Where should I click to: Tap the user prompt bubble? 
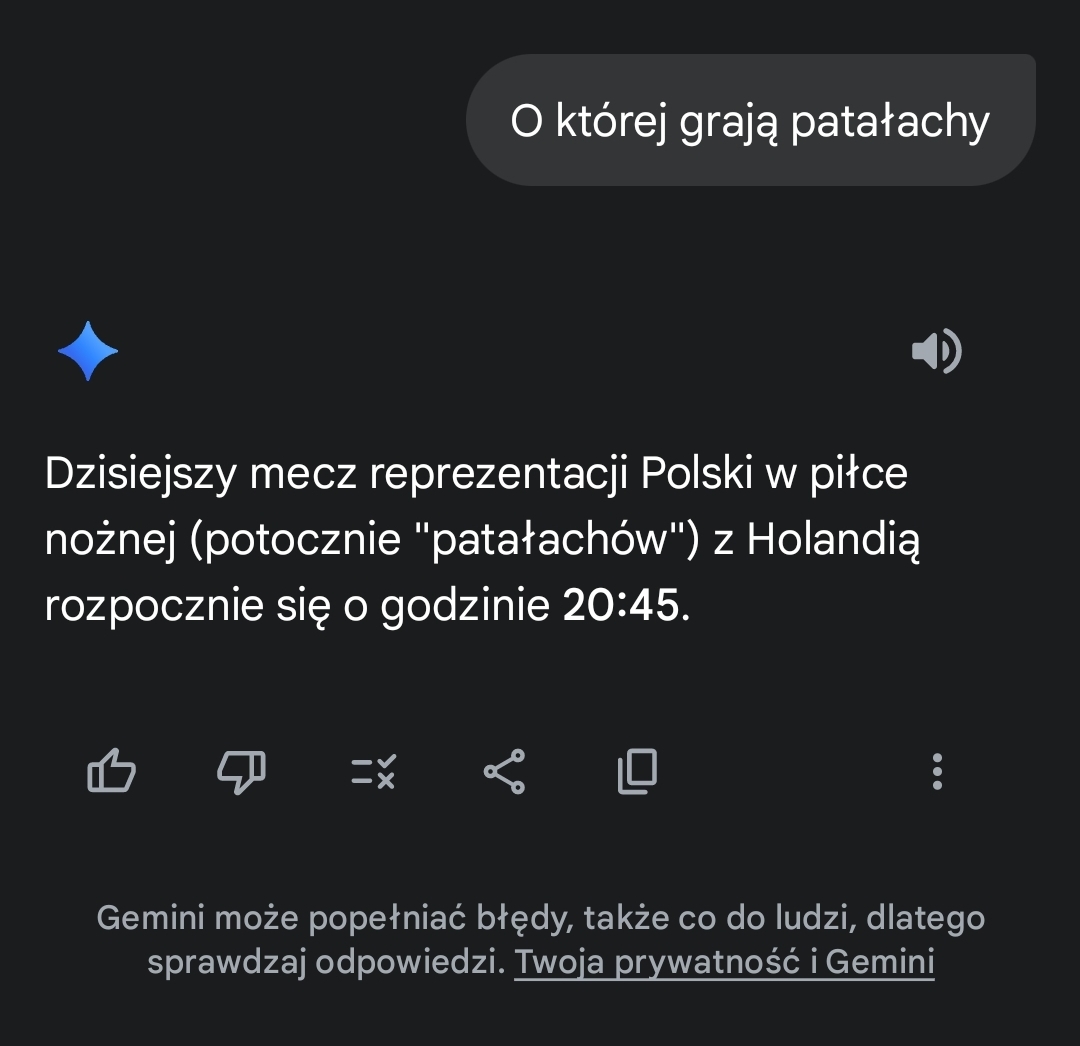point(750,121)
